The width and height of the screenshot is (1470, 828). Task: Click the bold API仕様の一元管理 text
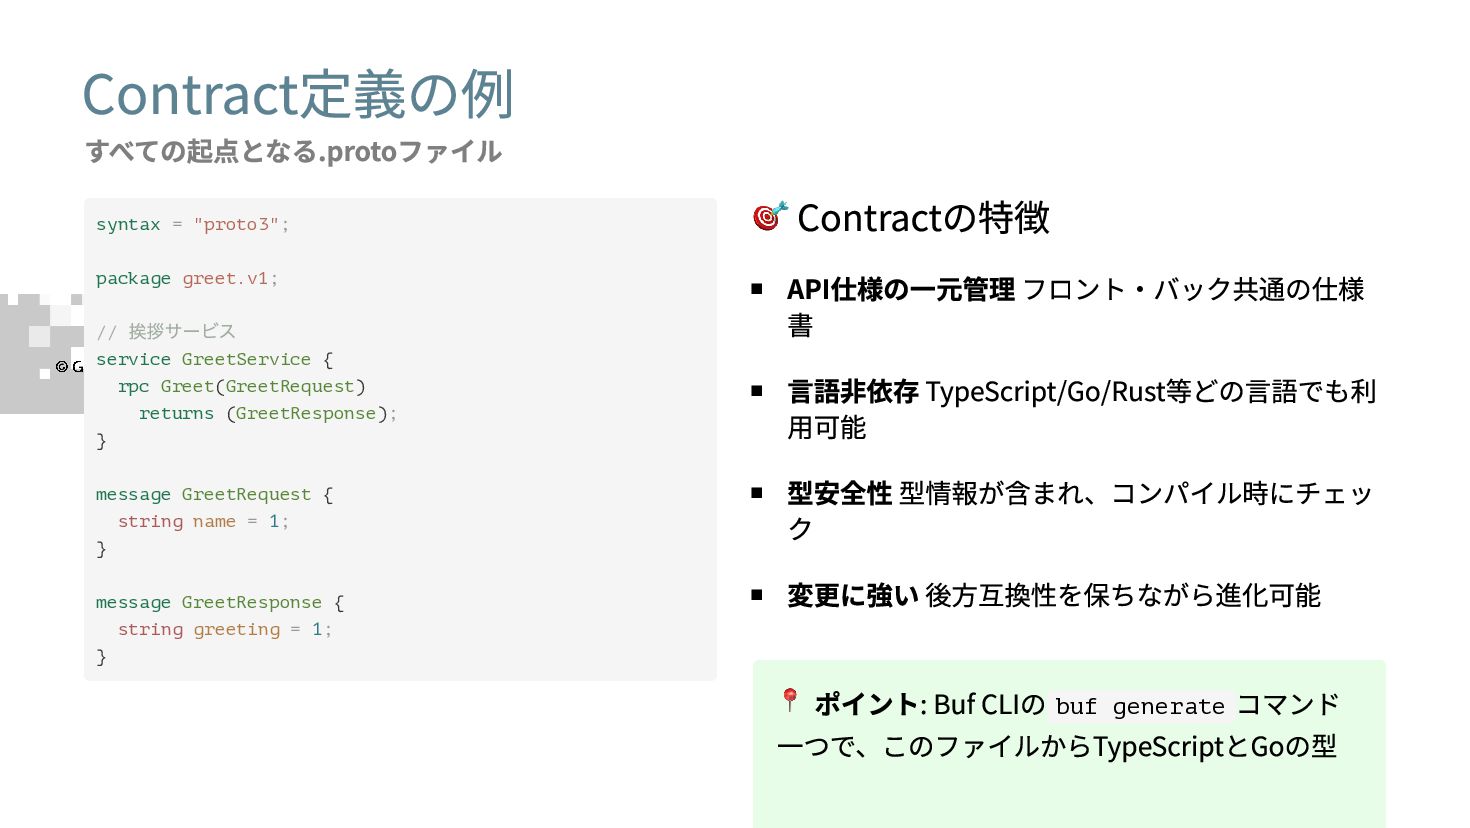901,289
